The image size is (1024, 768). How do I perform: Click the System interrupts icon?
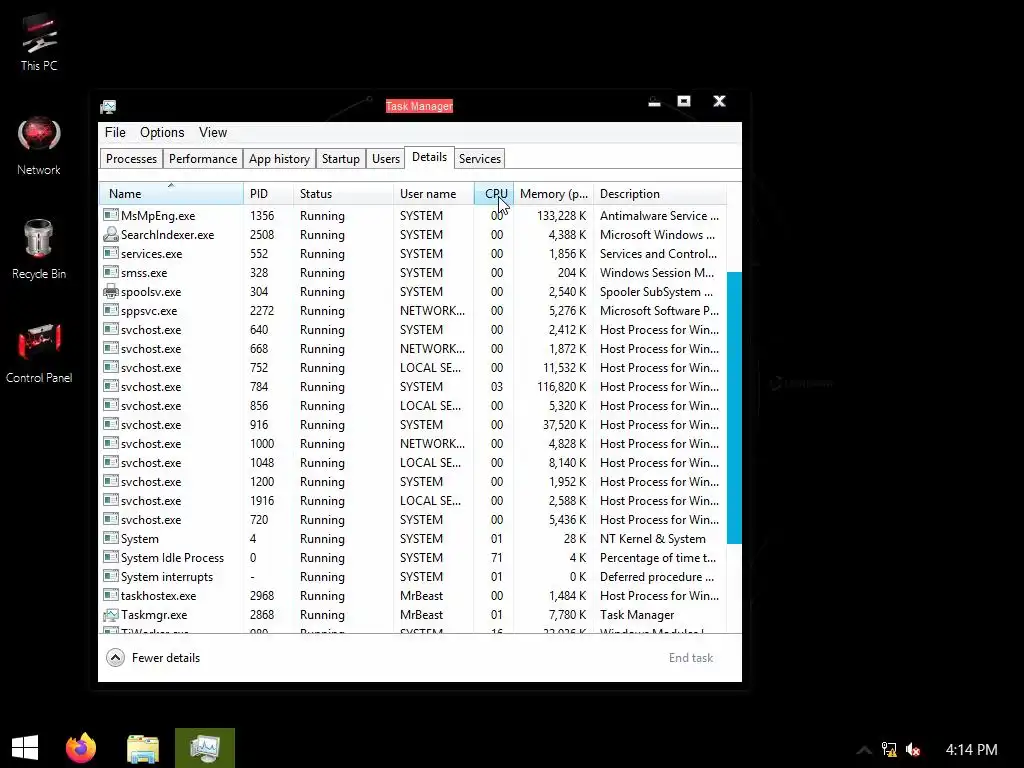click(111, 576)
